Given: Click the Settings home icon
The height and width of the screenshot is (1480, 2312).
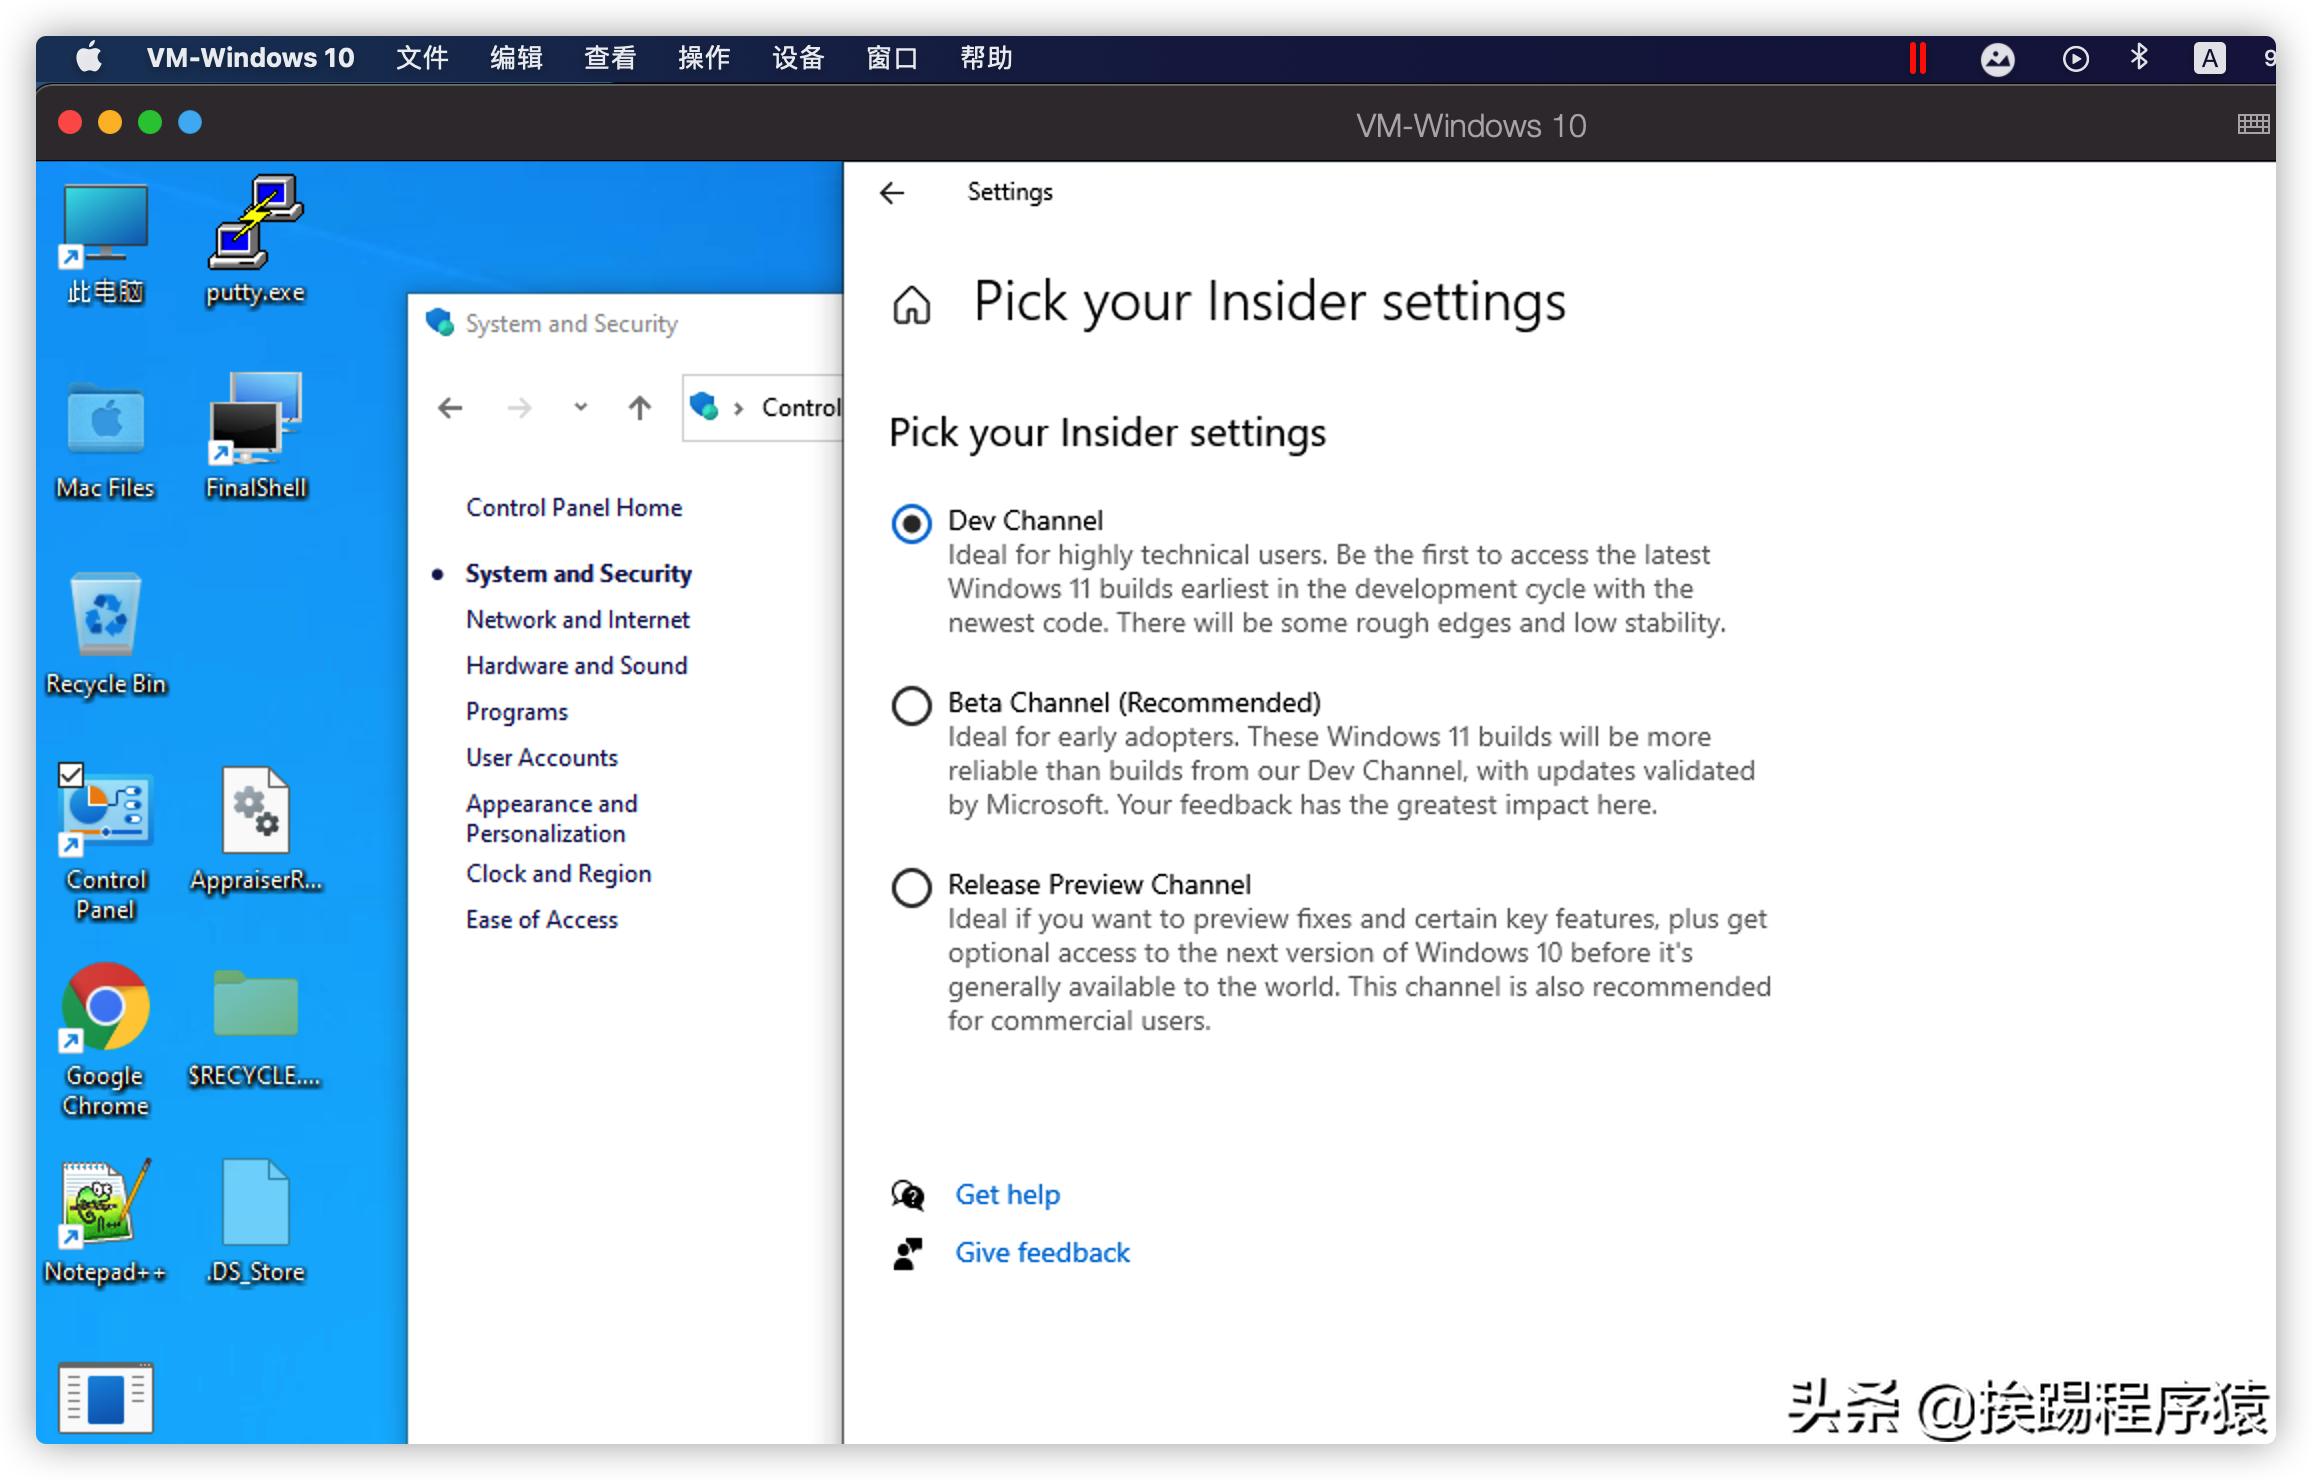Looking at the screenshot, I should pyautogui.click(x=911, y=305).
